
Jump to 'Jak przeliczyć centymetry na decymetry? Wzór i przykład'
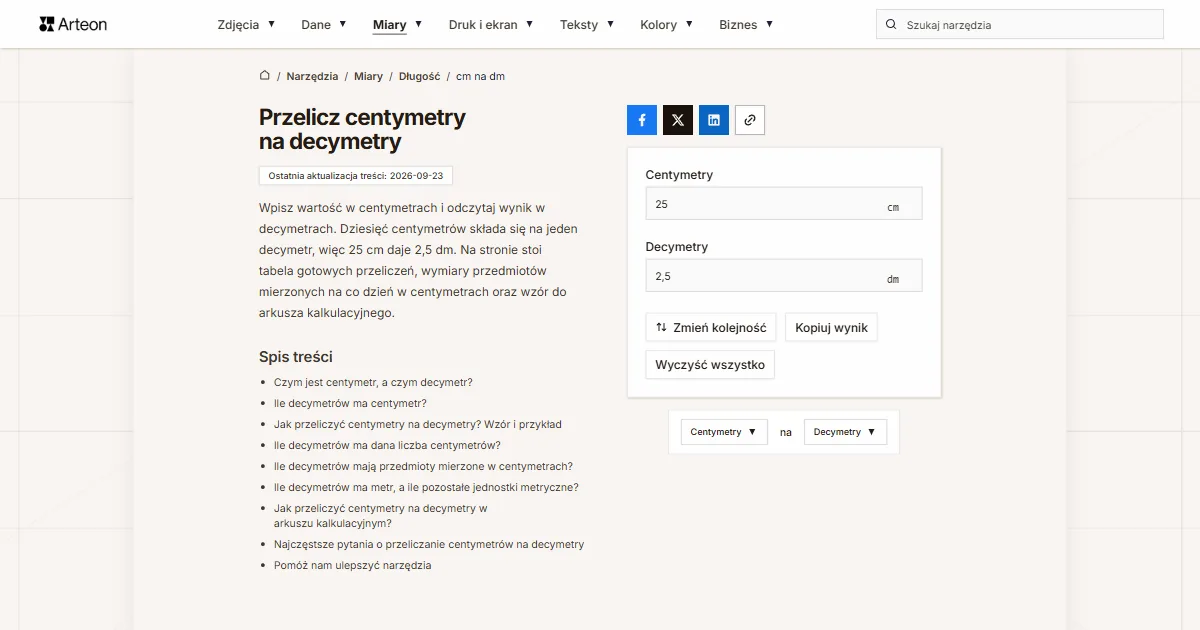[418, 424]
